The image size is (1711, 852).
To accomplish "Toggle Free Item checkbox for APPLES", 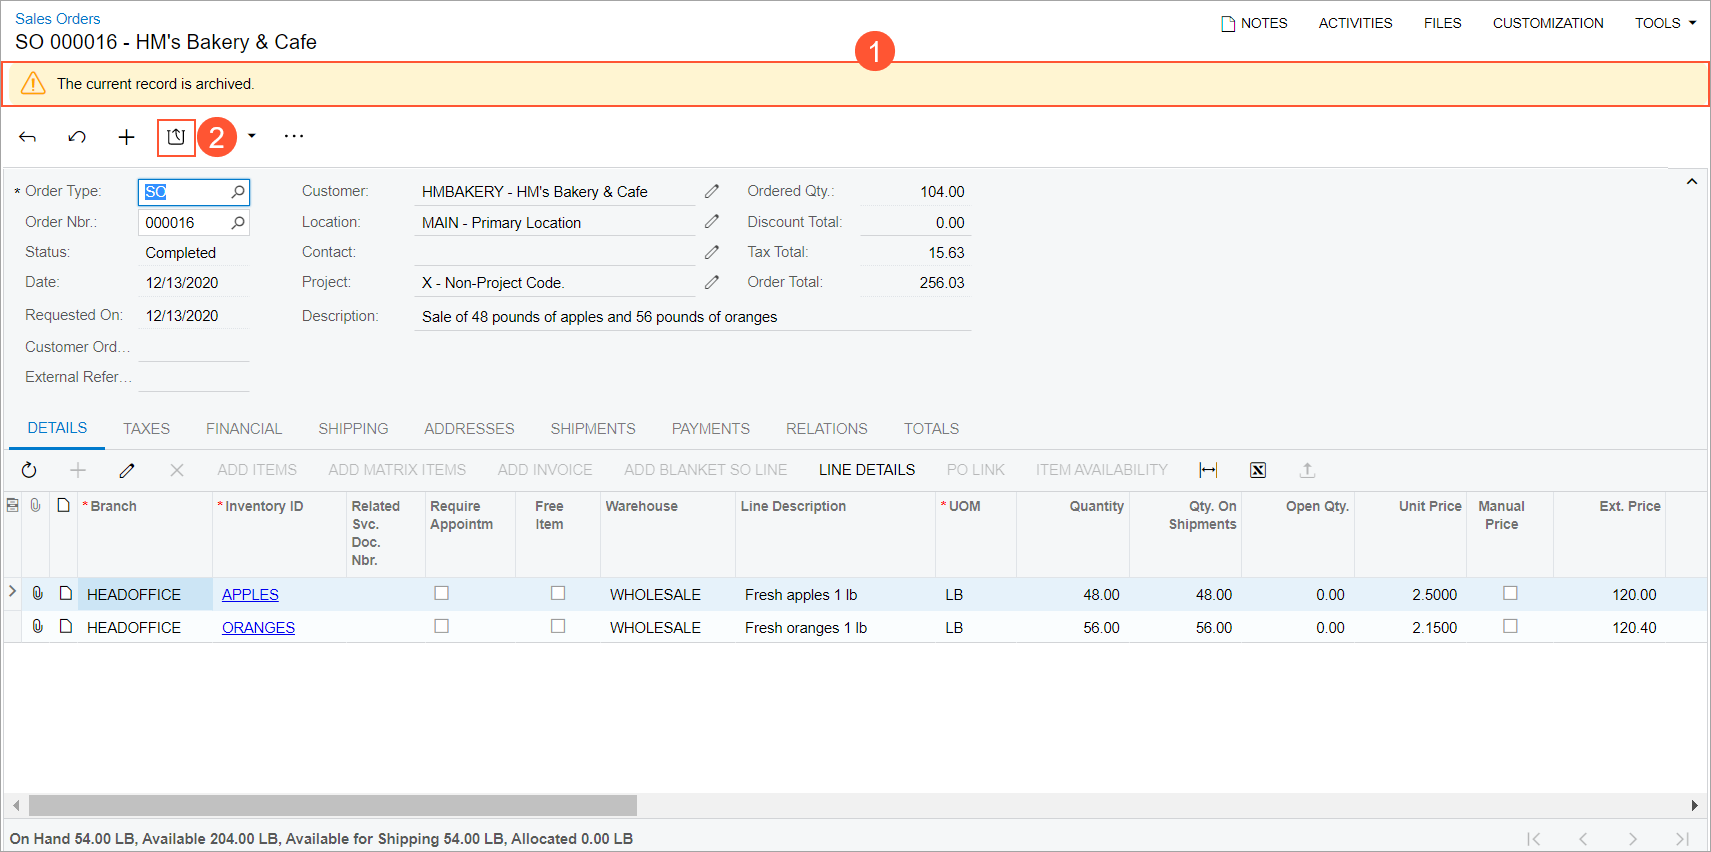I will [558, 593].
